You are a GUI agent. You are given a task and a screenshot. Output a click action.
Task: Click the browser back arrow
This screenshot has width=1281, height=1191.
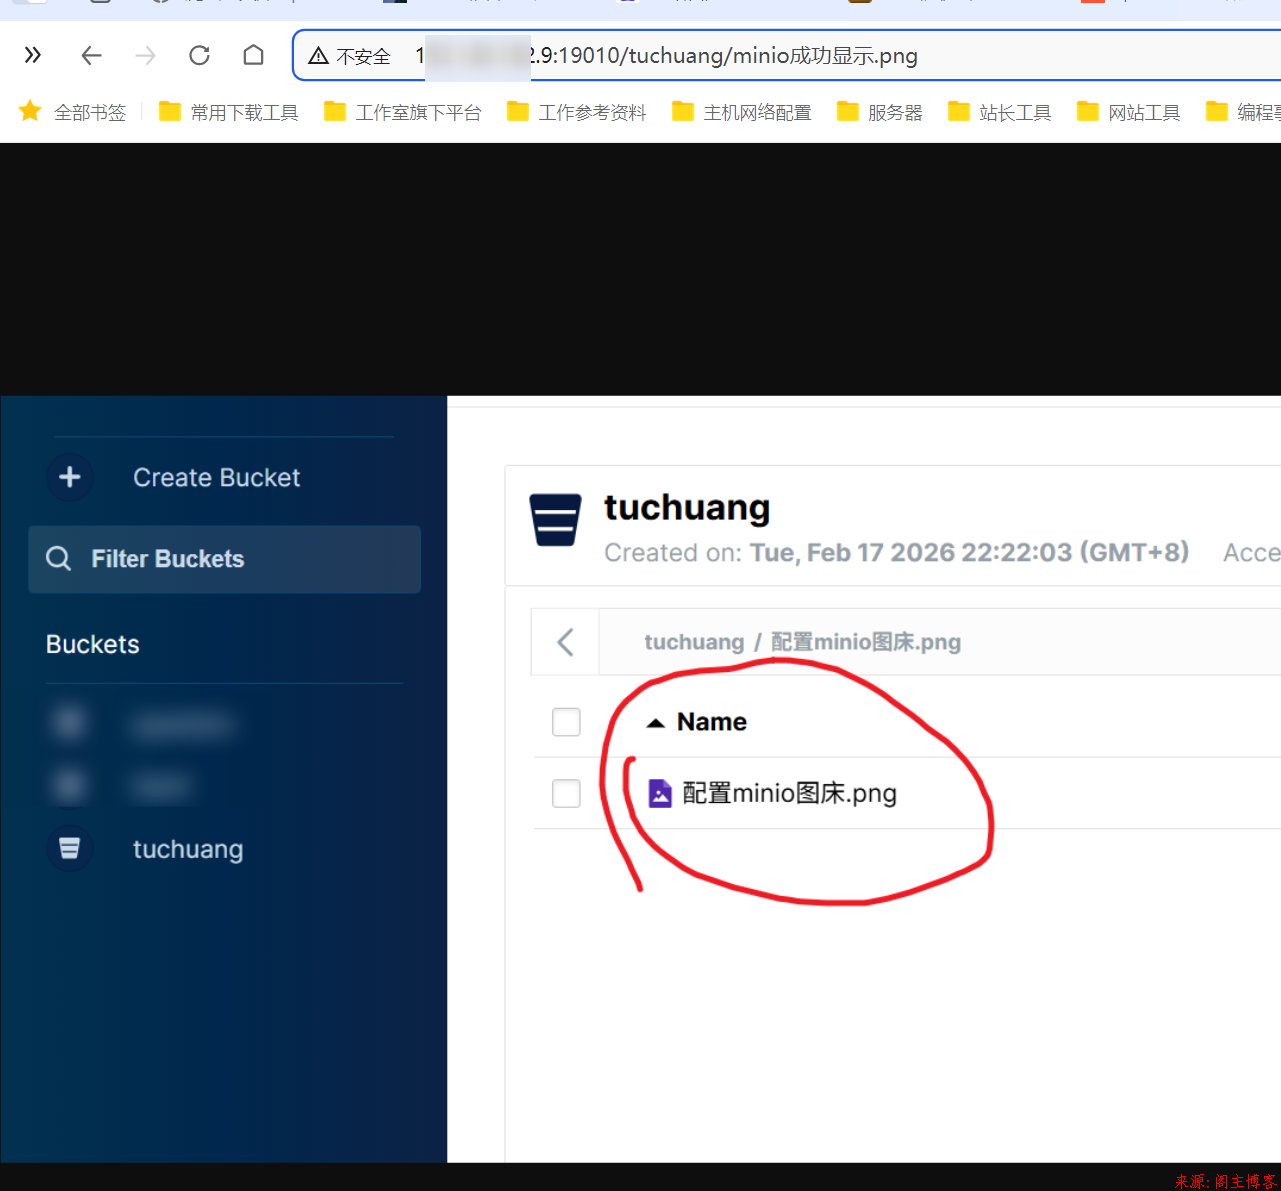point(92,55)
